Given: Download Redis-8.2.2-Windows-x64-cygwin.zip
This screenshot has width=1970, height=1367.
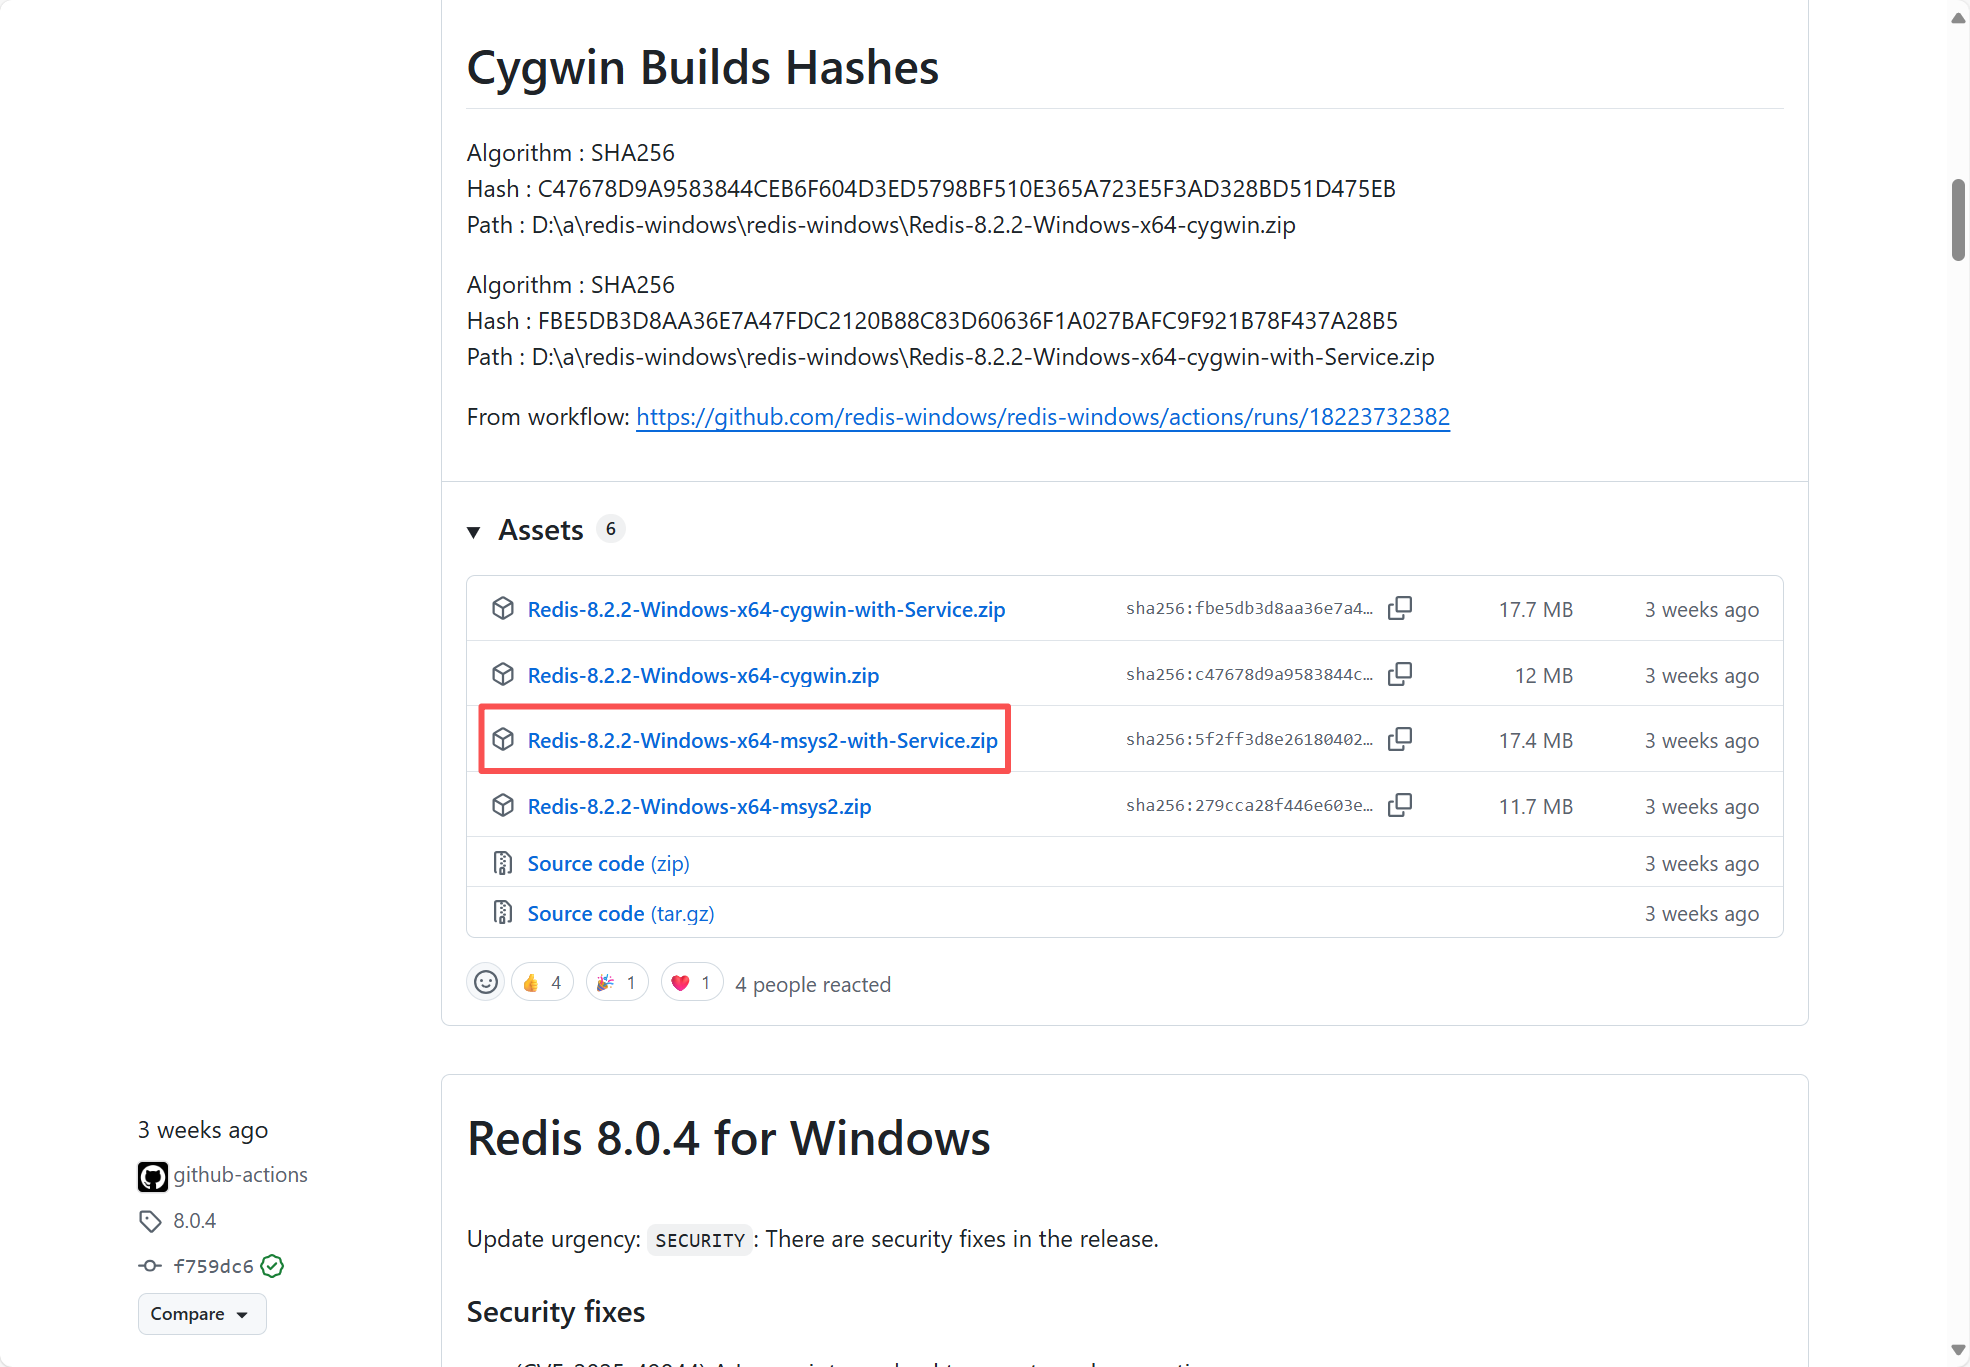Looking at the screenshot, I should click(703, 675).
